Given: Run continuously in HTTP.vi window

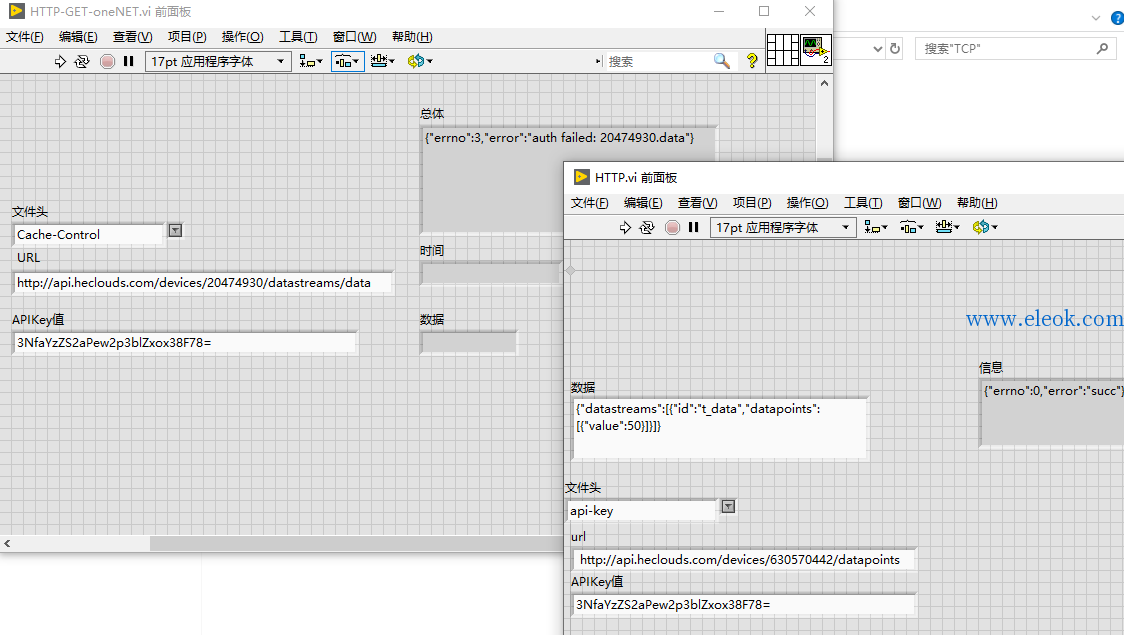Looking at the screenshot, I should (x=647, y=227).
